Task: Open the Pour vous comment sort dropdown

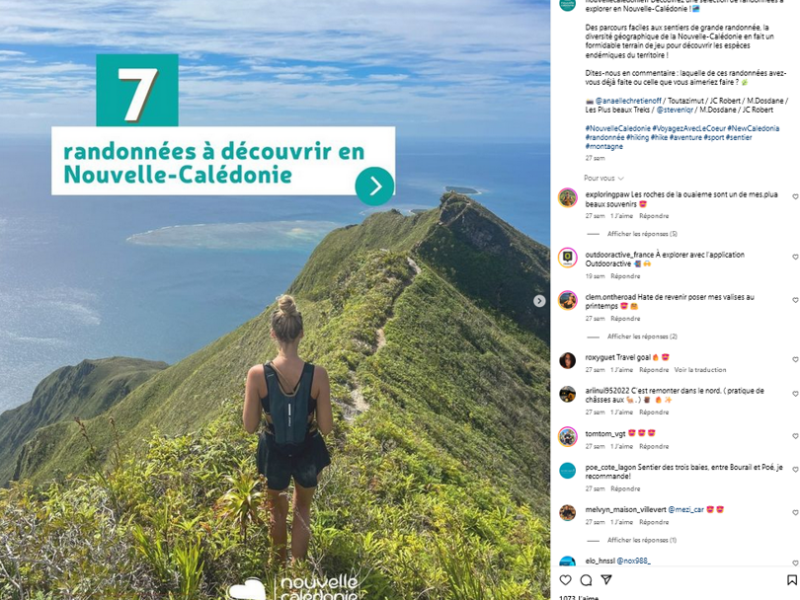Action: tap(604, 178)
